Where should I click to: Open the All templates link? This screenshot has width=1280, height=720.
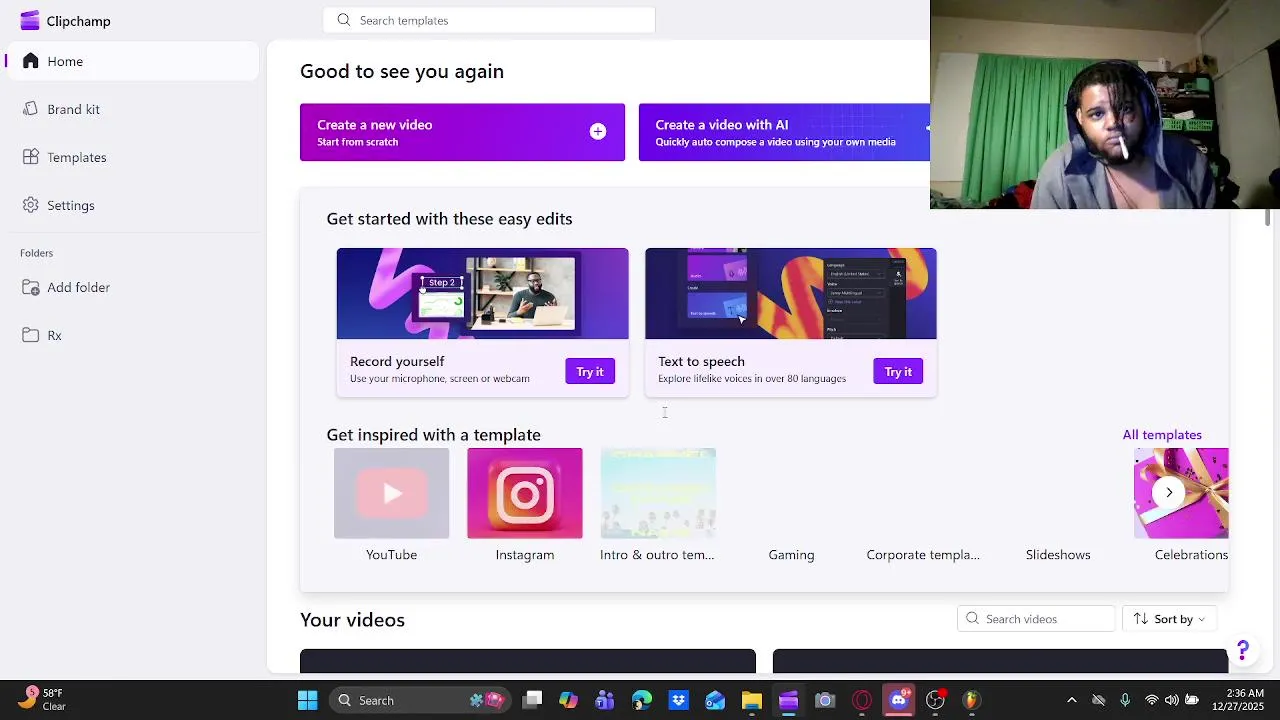tap(1162, 435)
